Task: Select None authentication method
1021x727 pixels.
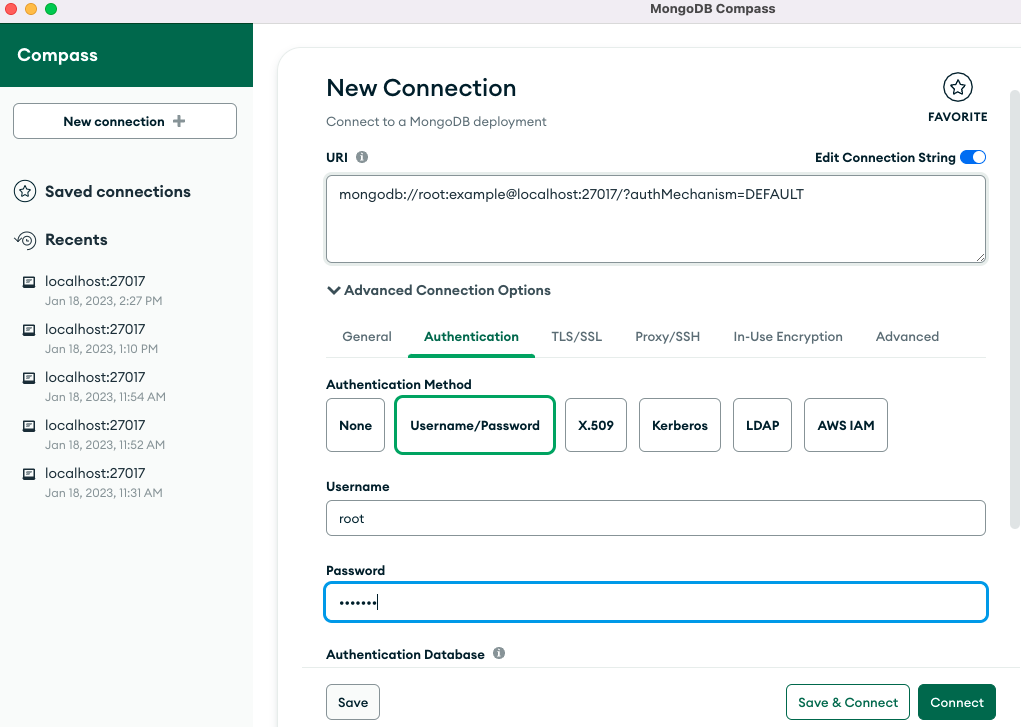Action: (x=356, y=425)
